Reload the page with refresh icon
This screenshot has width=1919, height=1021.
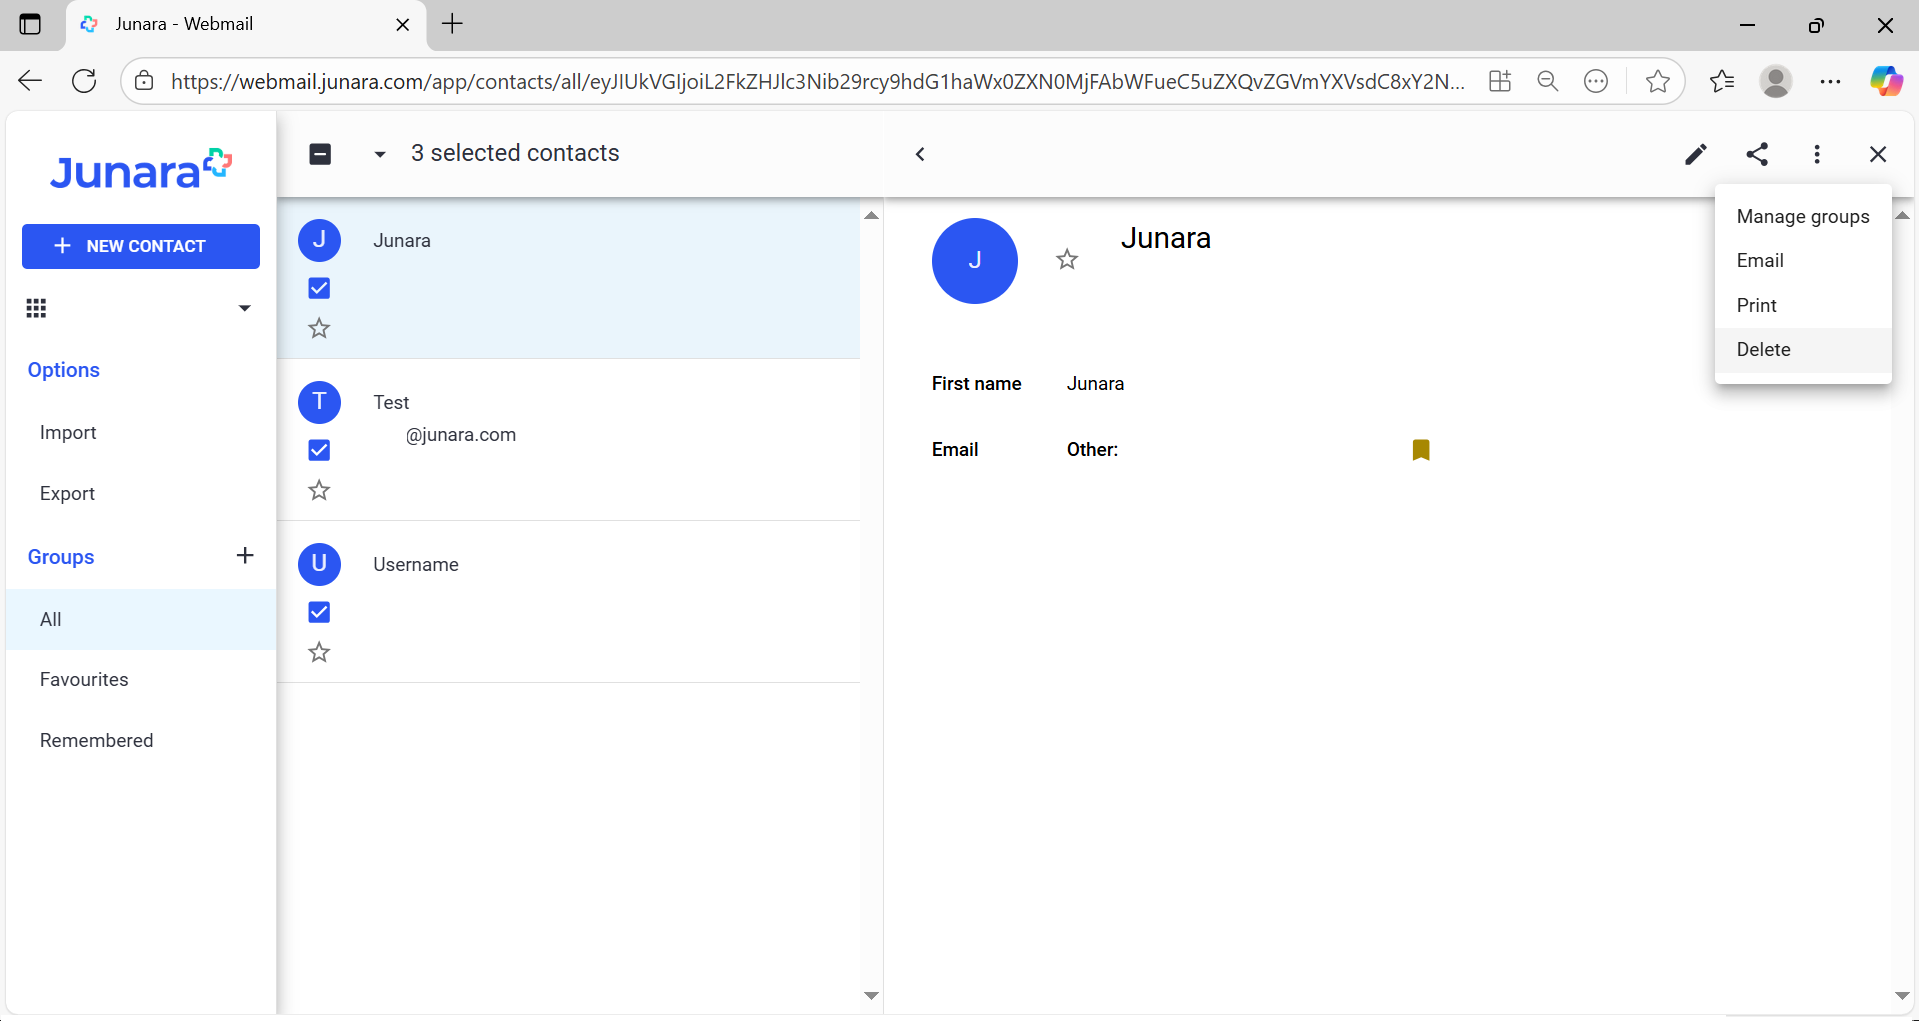point(85,81)
